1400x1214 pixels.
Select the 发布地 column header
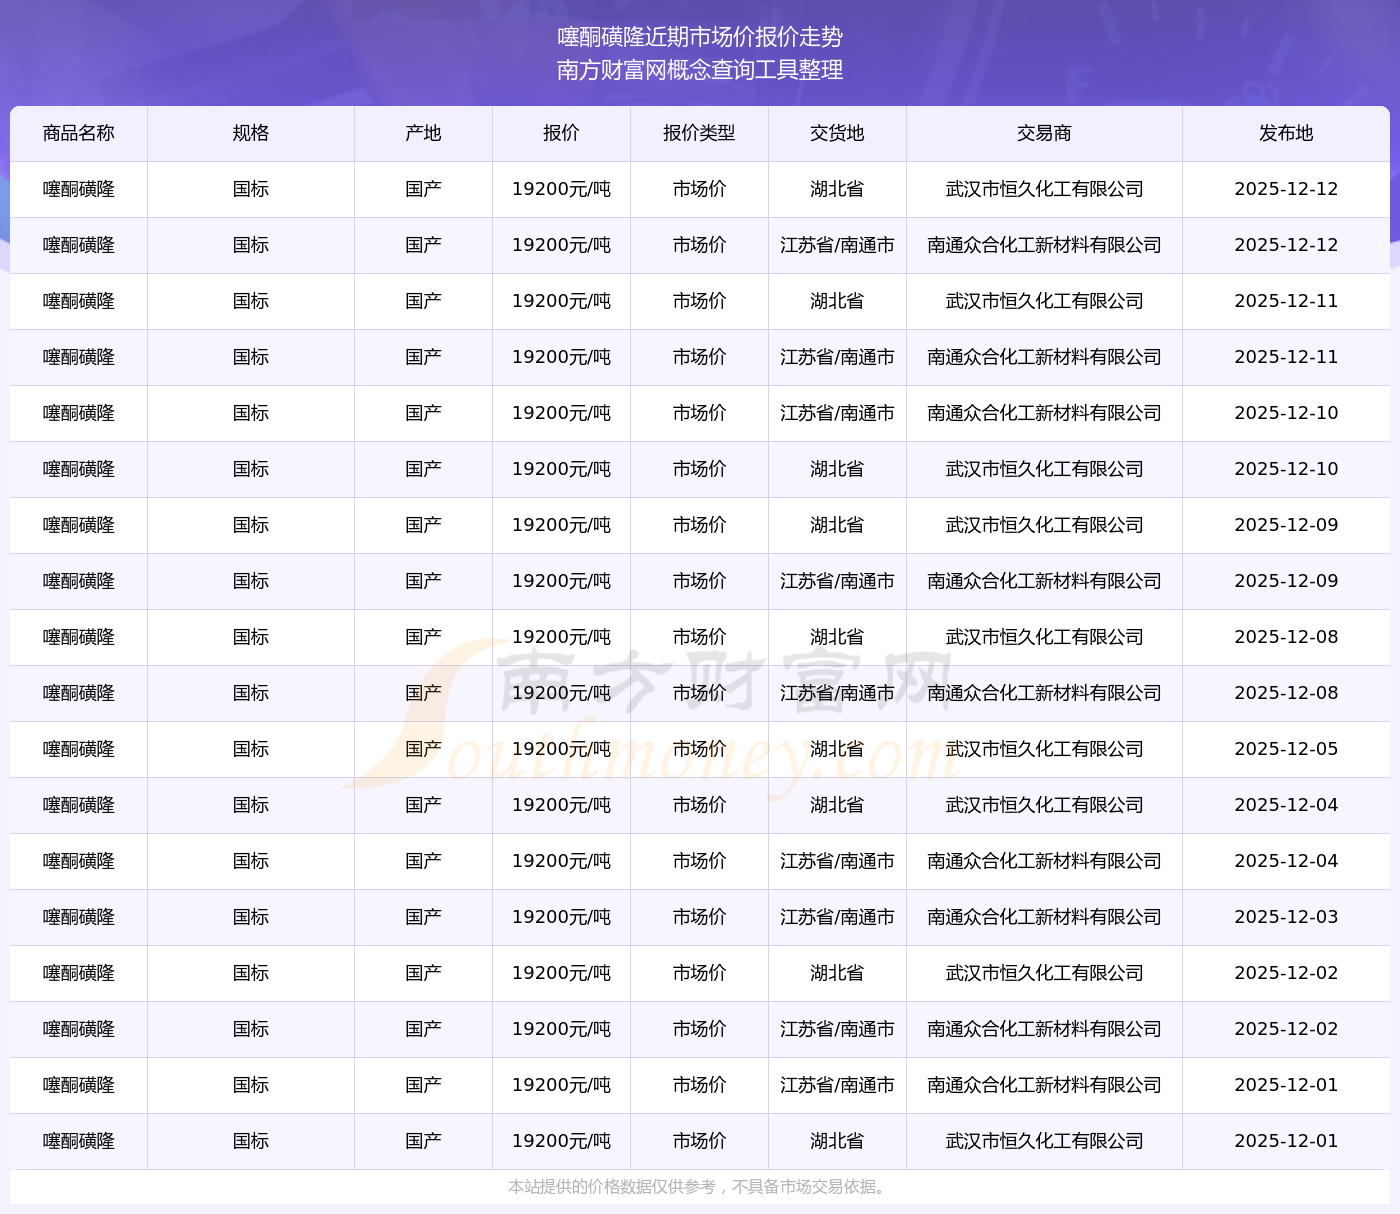1286,133
